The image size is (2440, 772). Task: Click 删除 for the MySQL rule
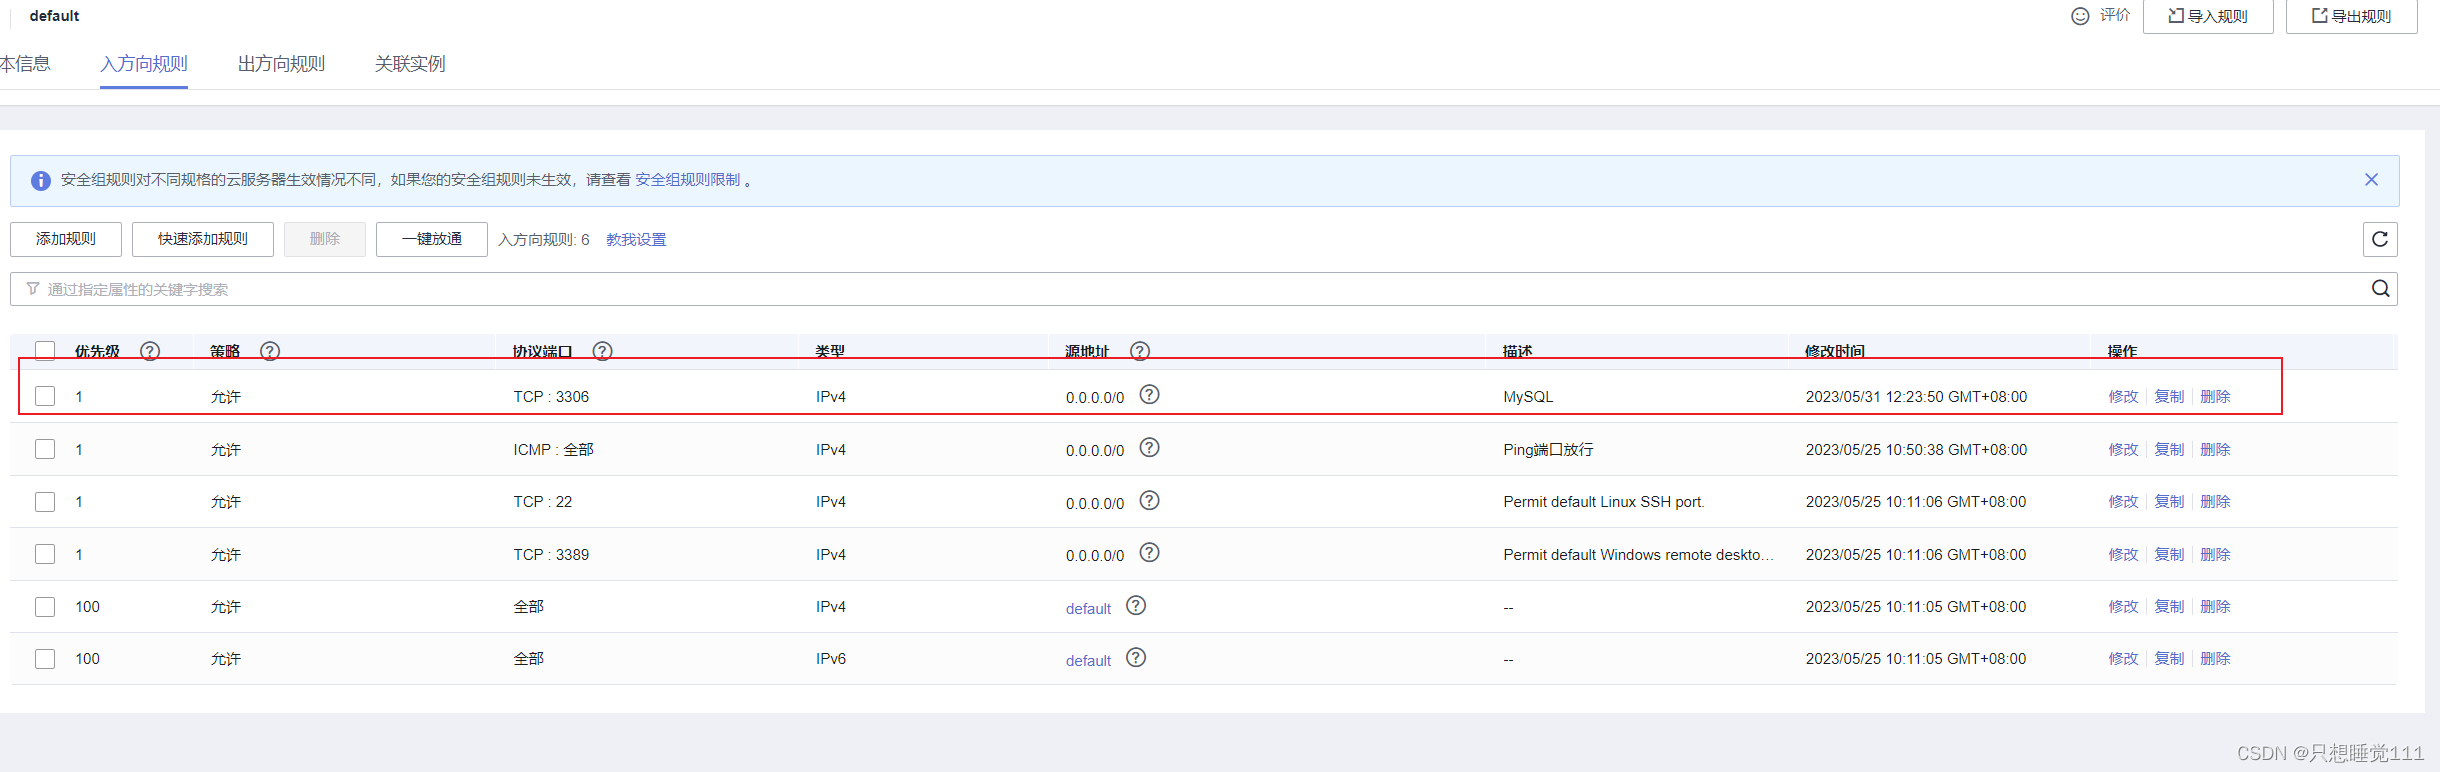point(2215,397)
